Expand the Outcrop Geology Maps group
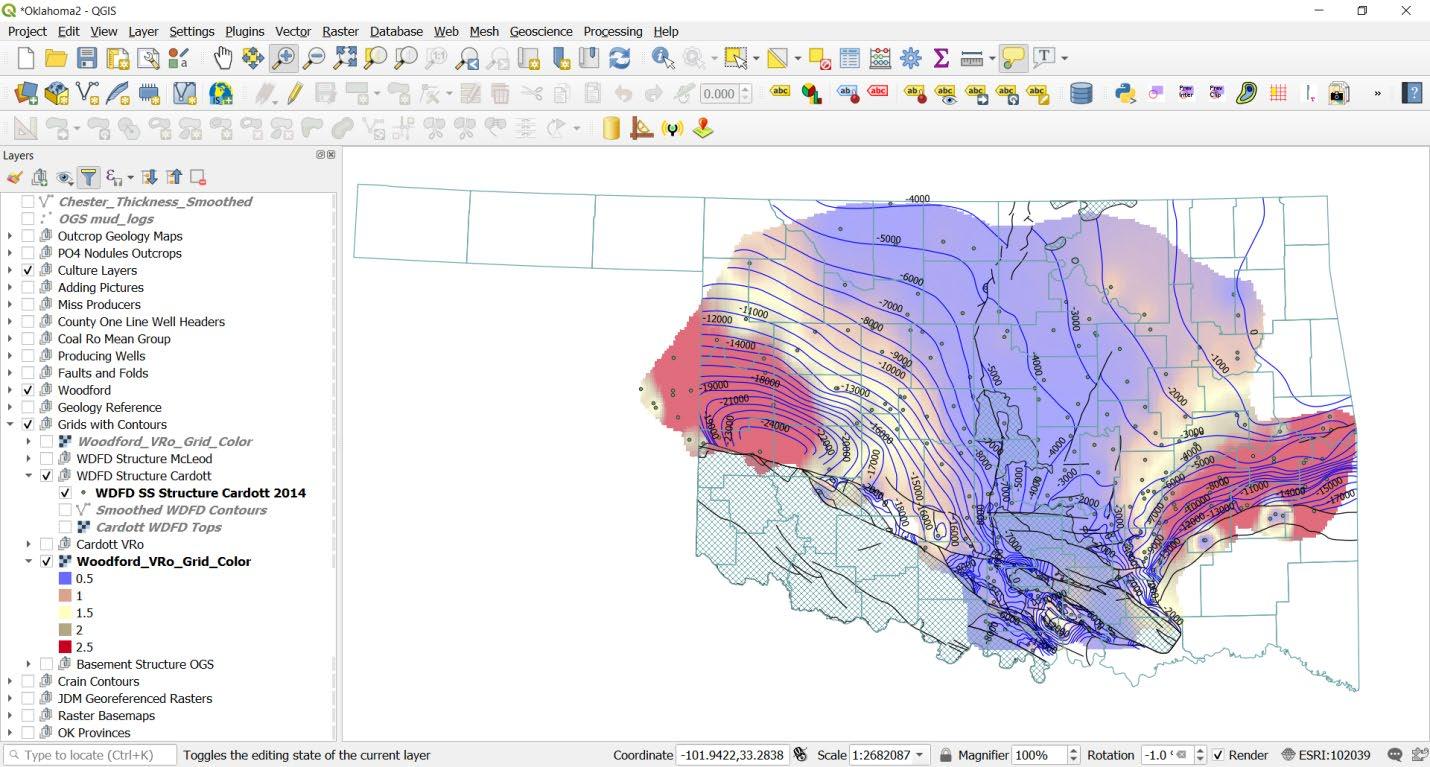 pos(10,237)
